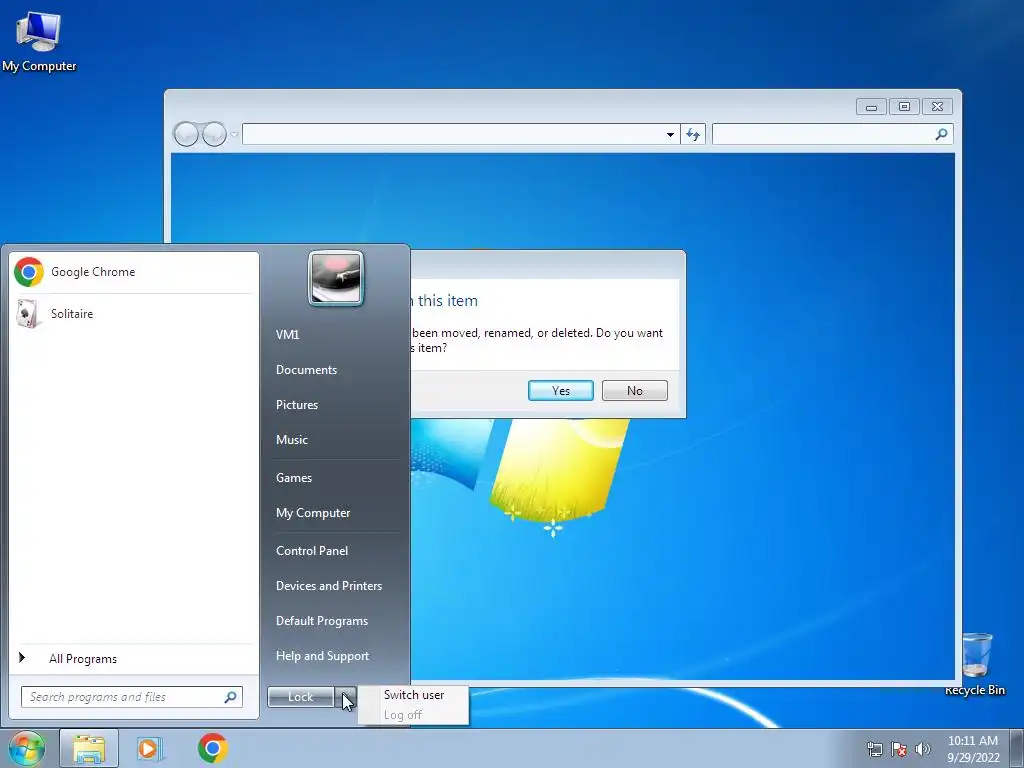The height and width of the screenshot is (768, 1024).
Task: Toggle the arrow next to Lock
Action: (345, 697)
